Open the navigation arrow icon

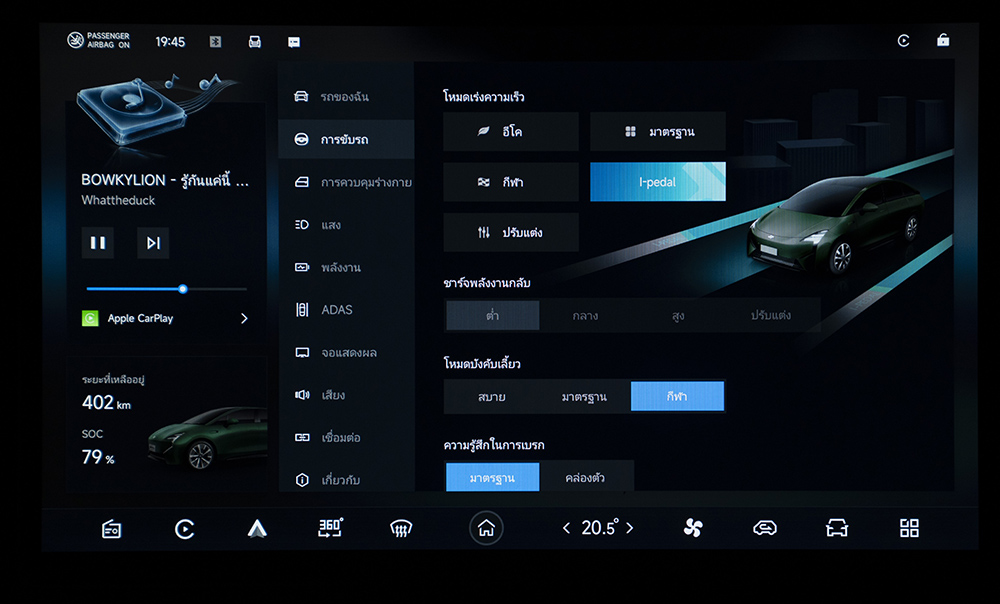pos(257,528)
